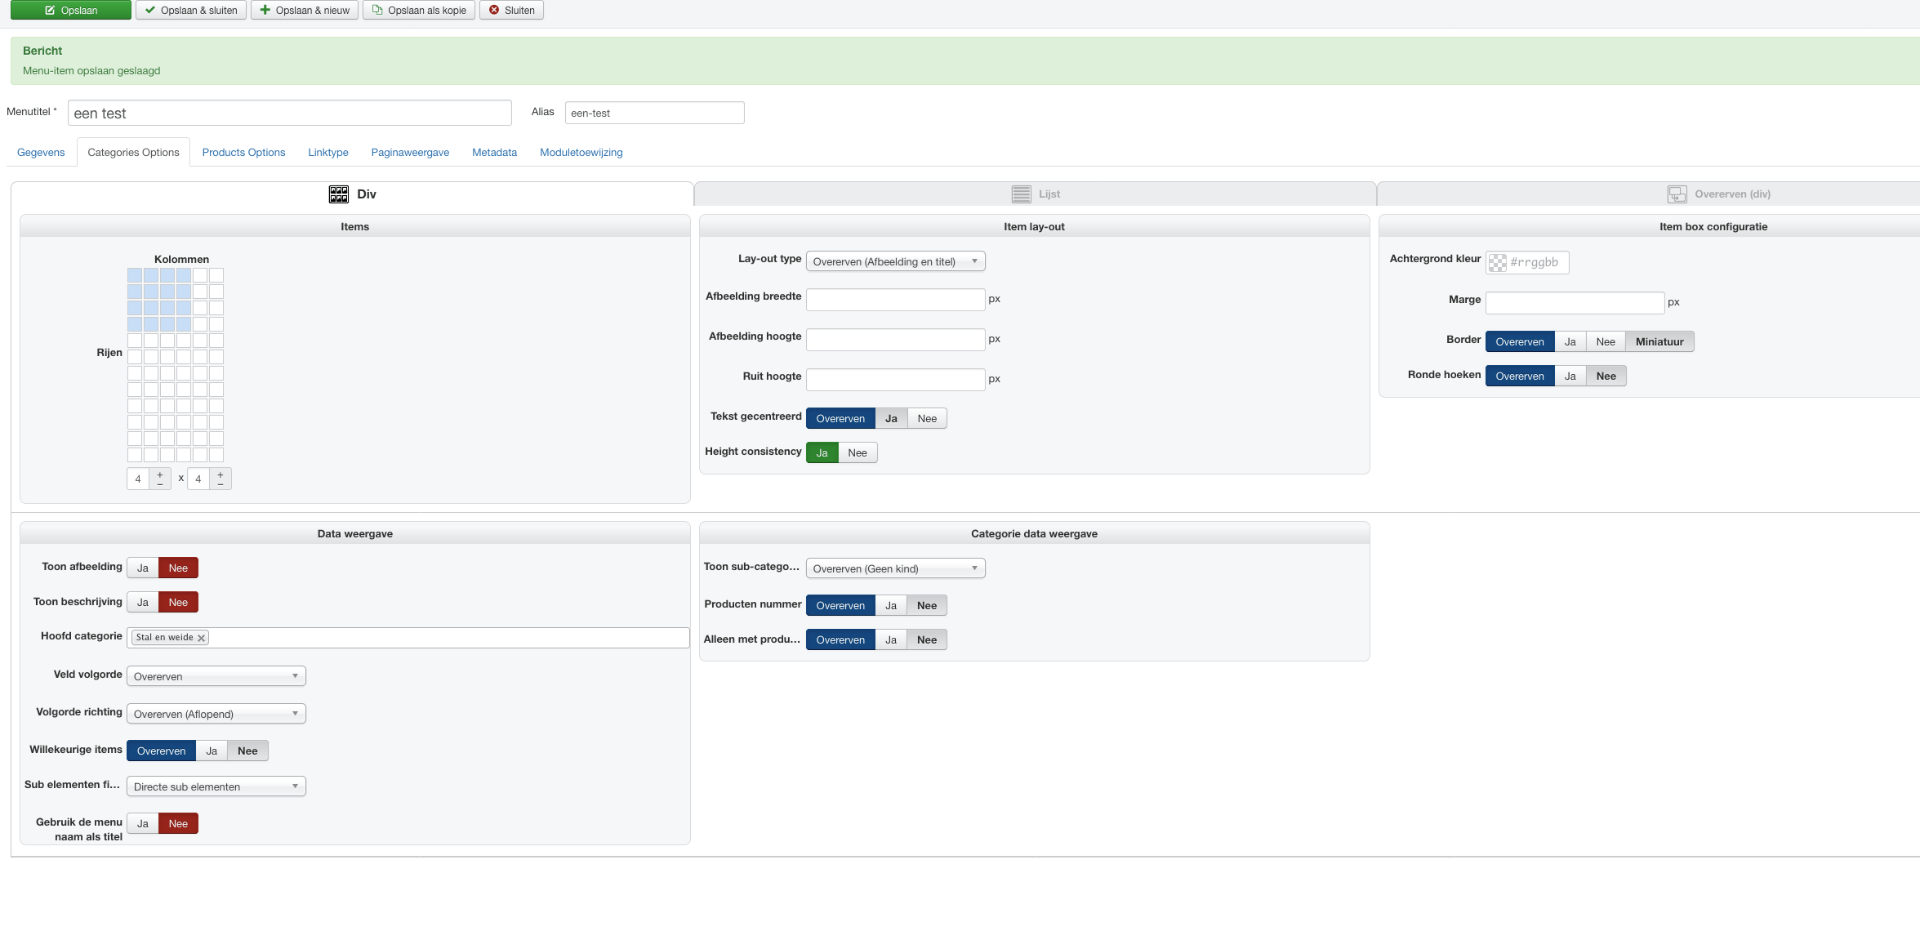Click the Marge input field
The width and height of the screenshot is (1920, 942).
tap(1575, 302)
